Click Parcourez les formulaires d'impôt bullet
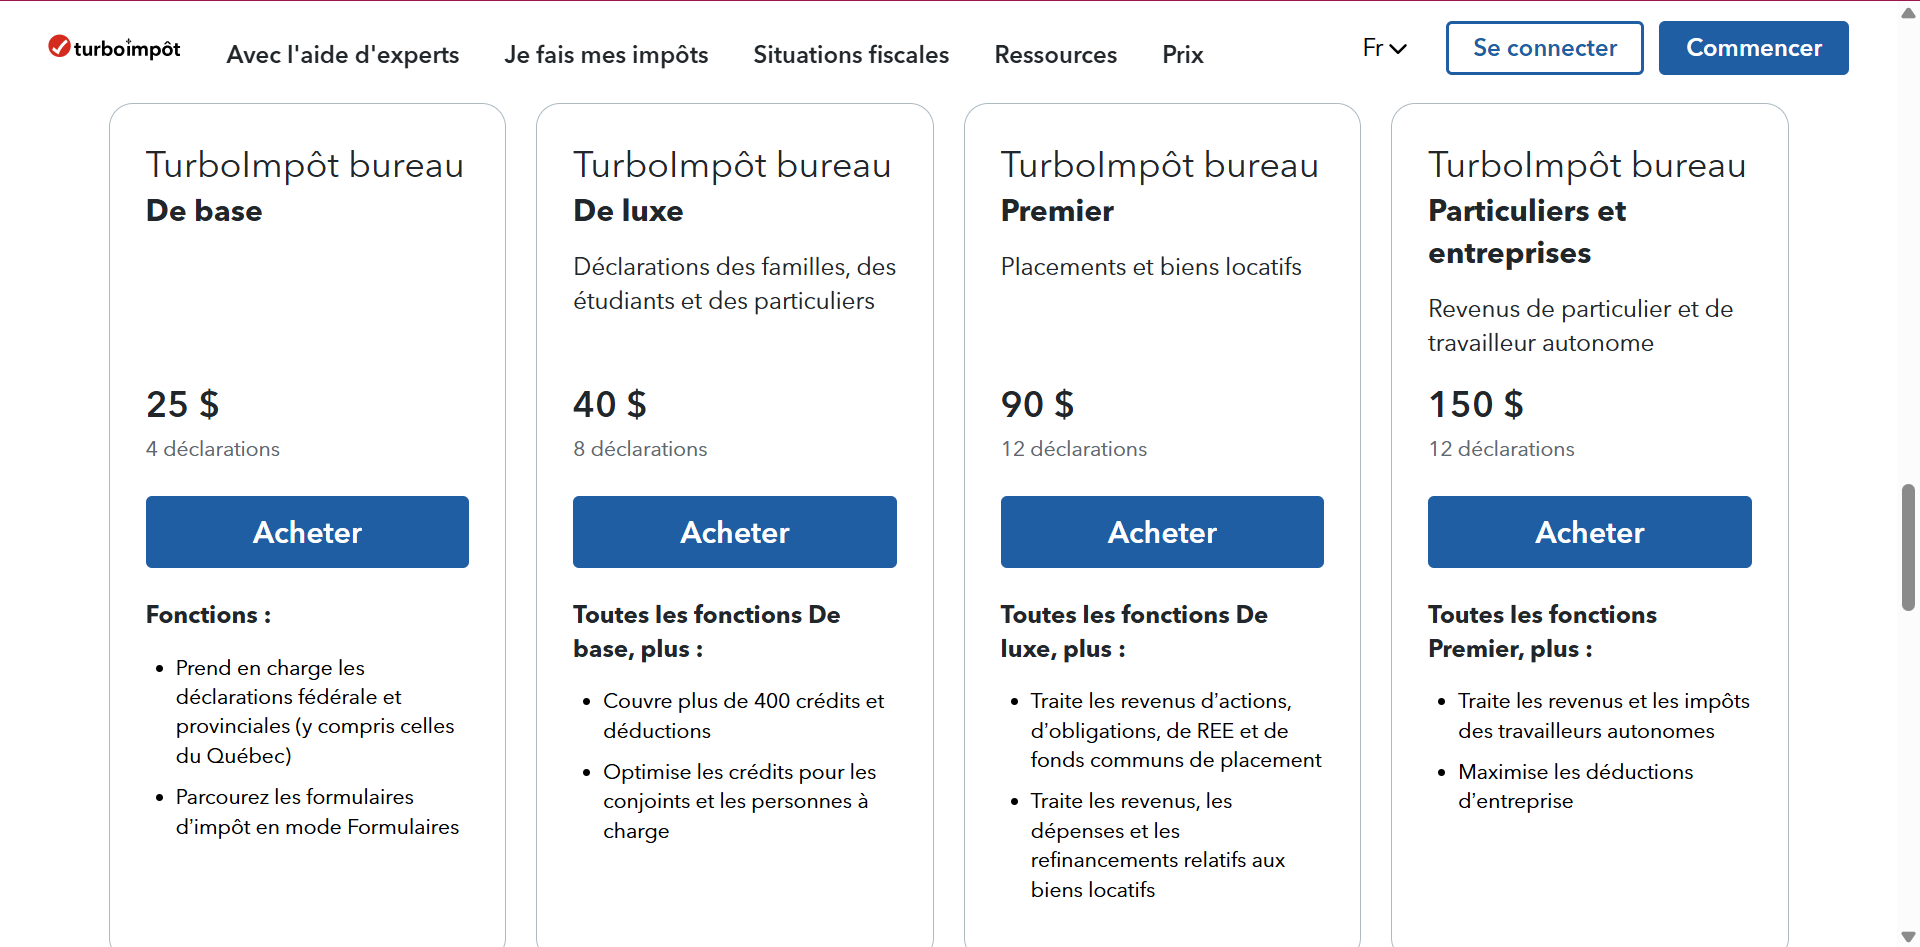The width and height of the screenshot is (1920, 947). pos(317,812)
